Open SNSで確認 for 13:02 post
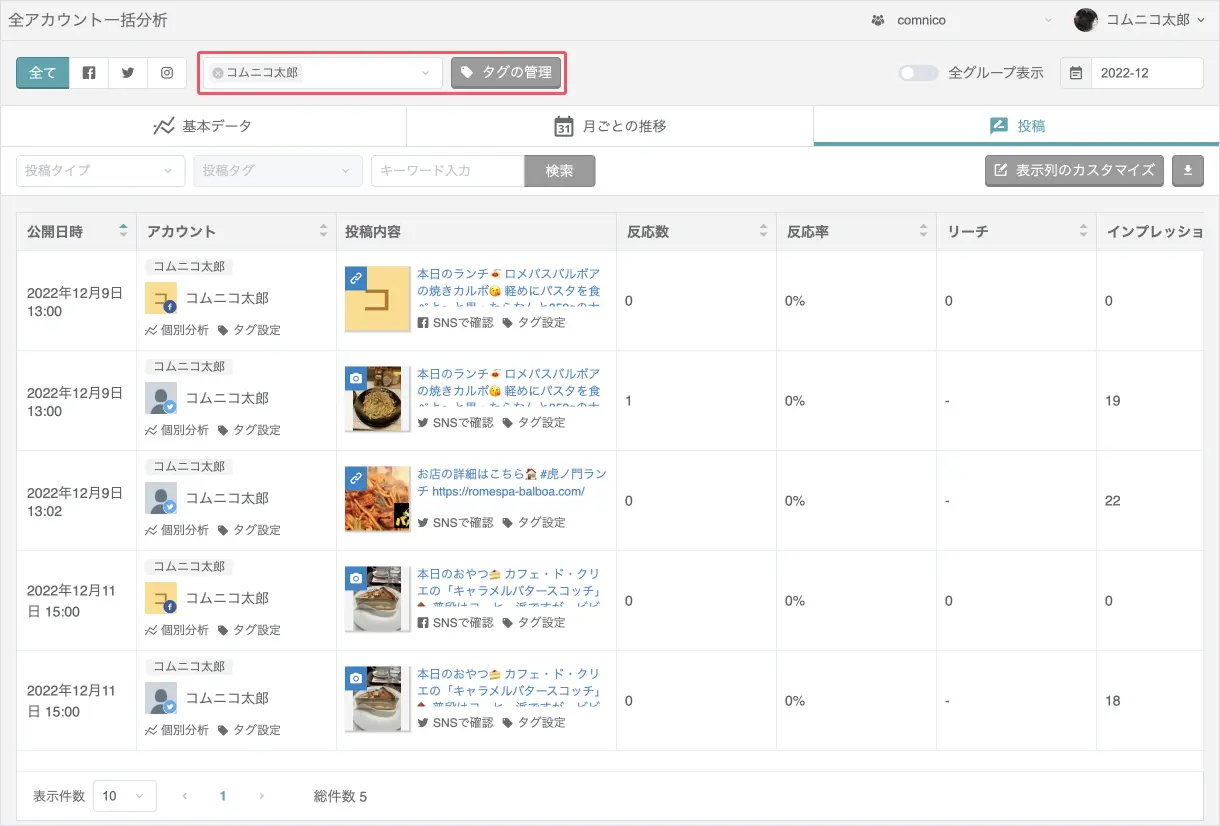 point(455,522)
